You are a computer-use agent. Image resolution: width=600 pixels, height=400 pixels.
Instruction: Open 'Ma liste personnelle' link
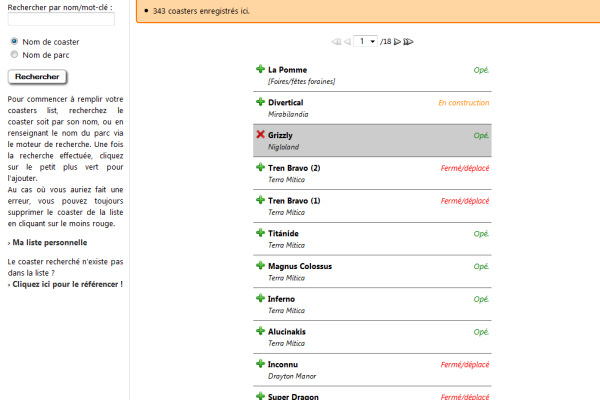point(48,242)
